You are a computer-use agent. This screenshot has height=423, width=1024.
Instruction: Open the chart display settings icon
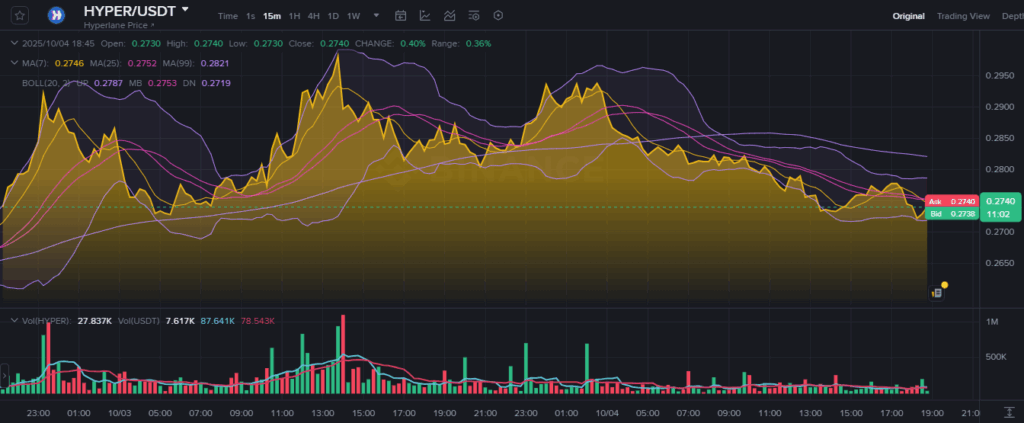[474, 16]
